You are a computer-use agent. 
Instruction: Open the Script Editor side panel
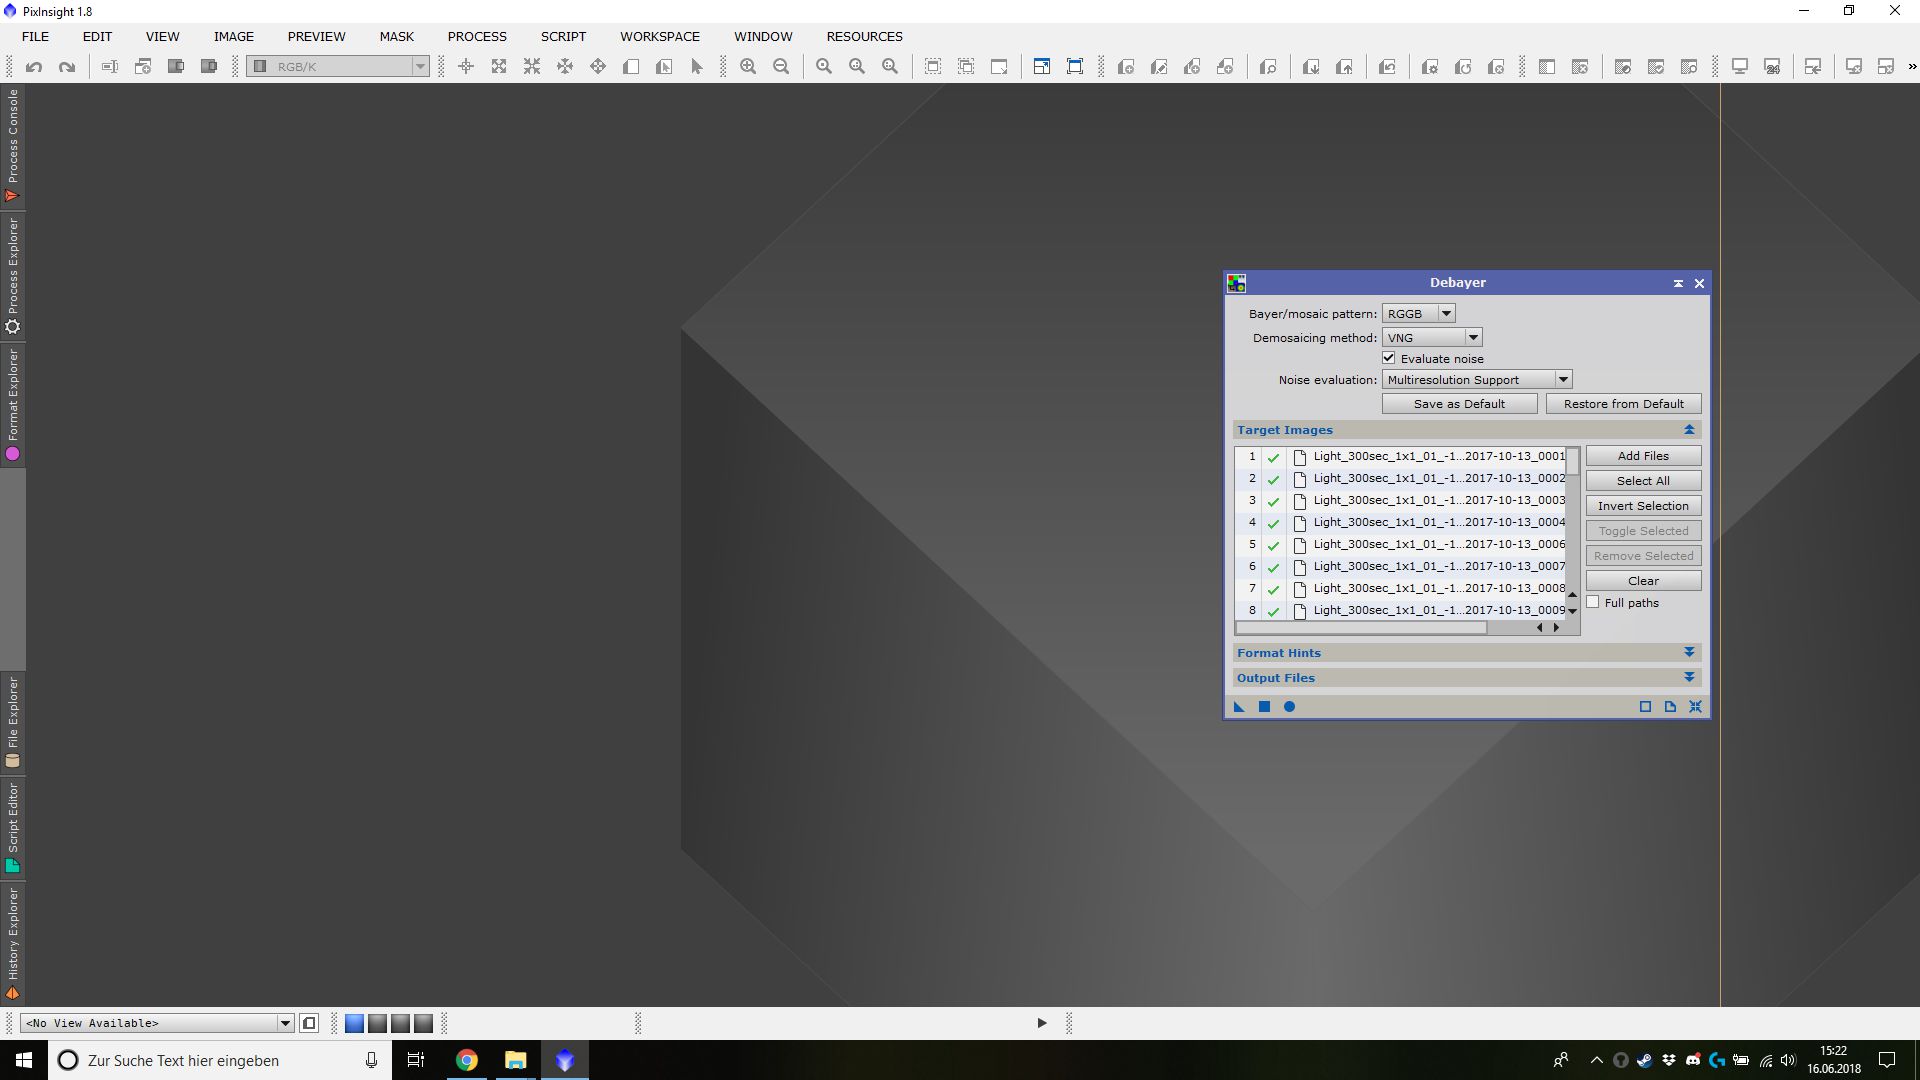click(13, 827)
